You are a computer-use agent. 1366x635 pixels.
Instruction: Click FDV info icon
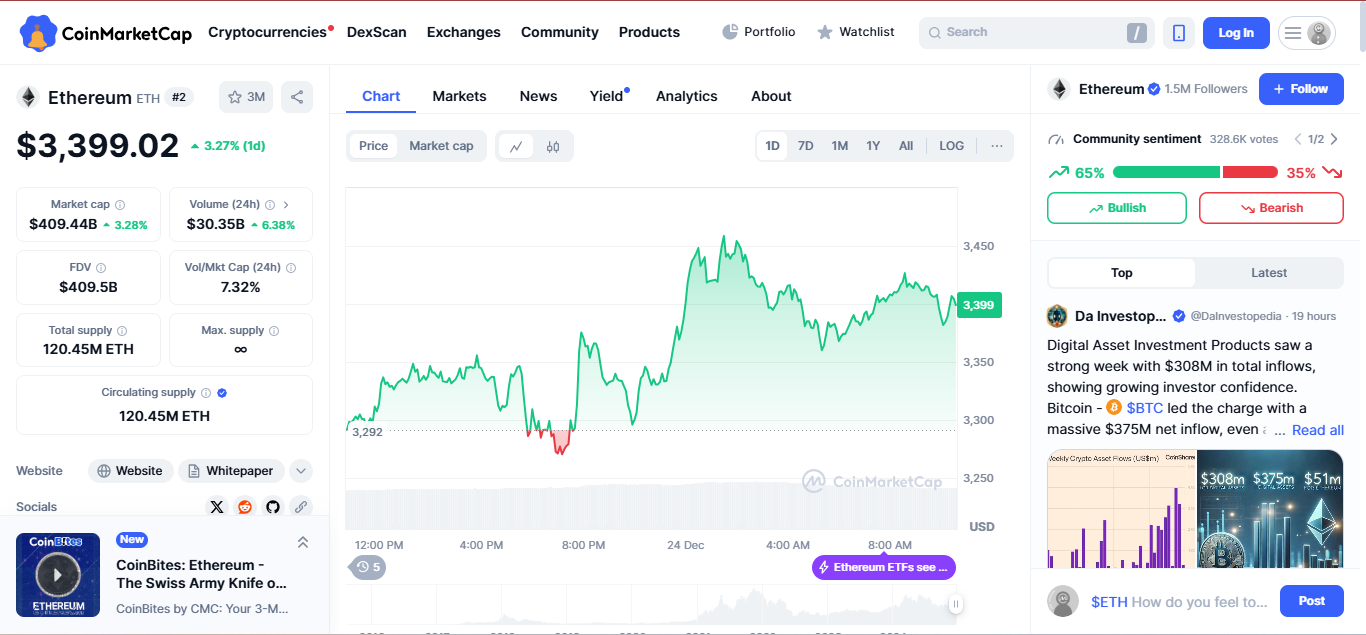point(101,268)
